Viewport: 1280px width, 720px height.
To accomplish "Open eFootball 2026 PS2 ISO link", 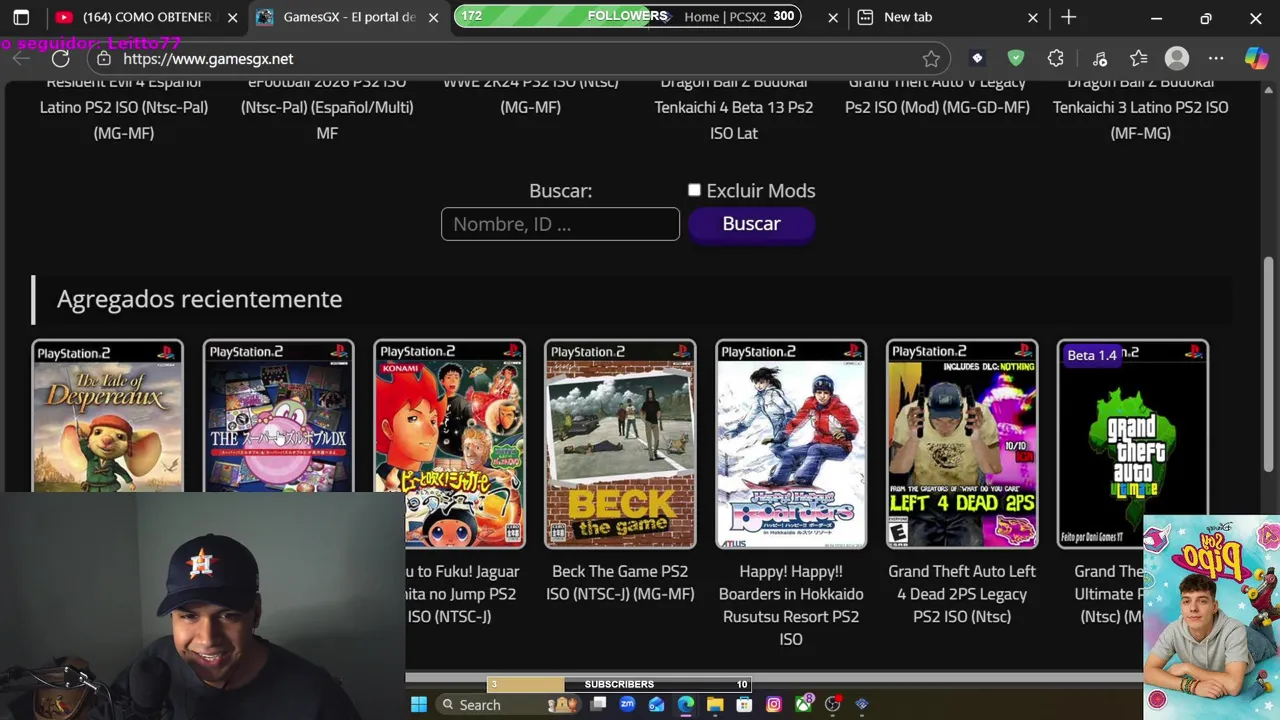I will (x=327, y=107).
